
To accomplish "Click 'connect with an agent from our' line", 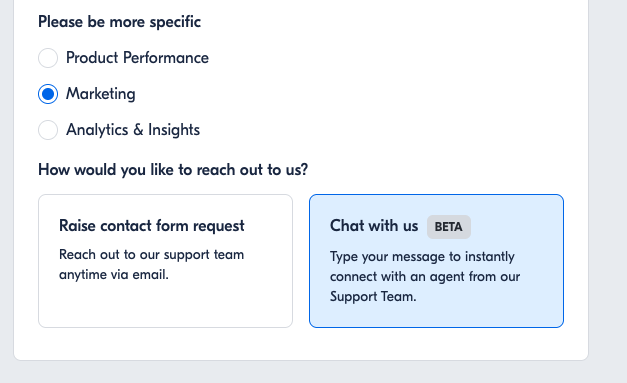I will 425,277.
